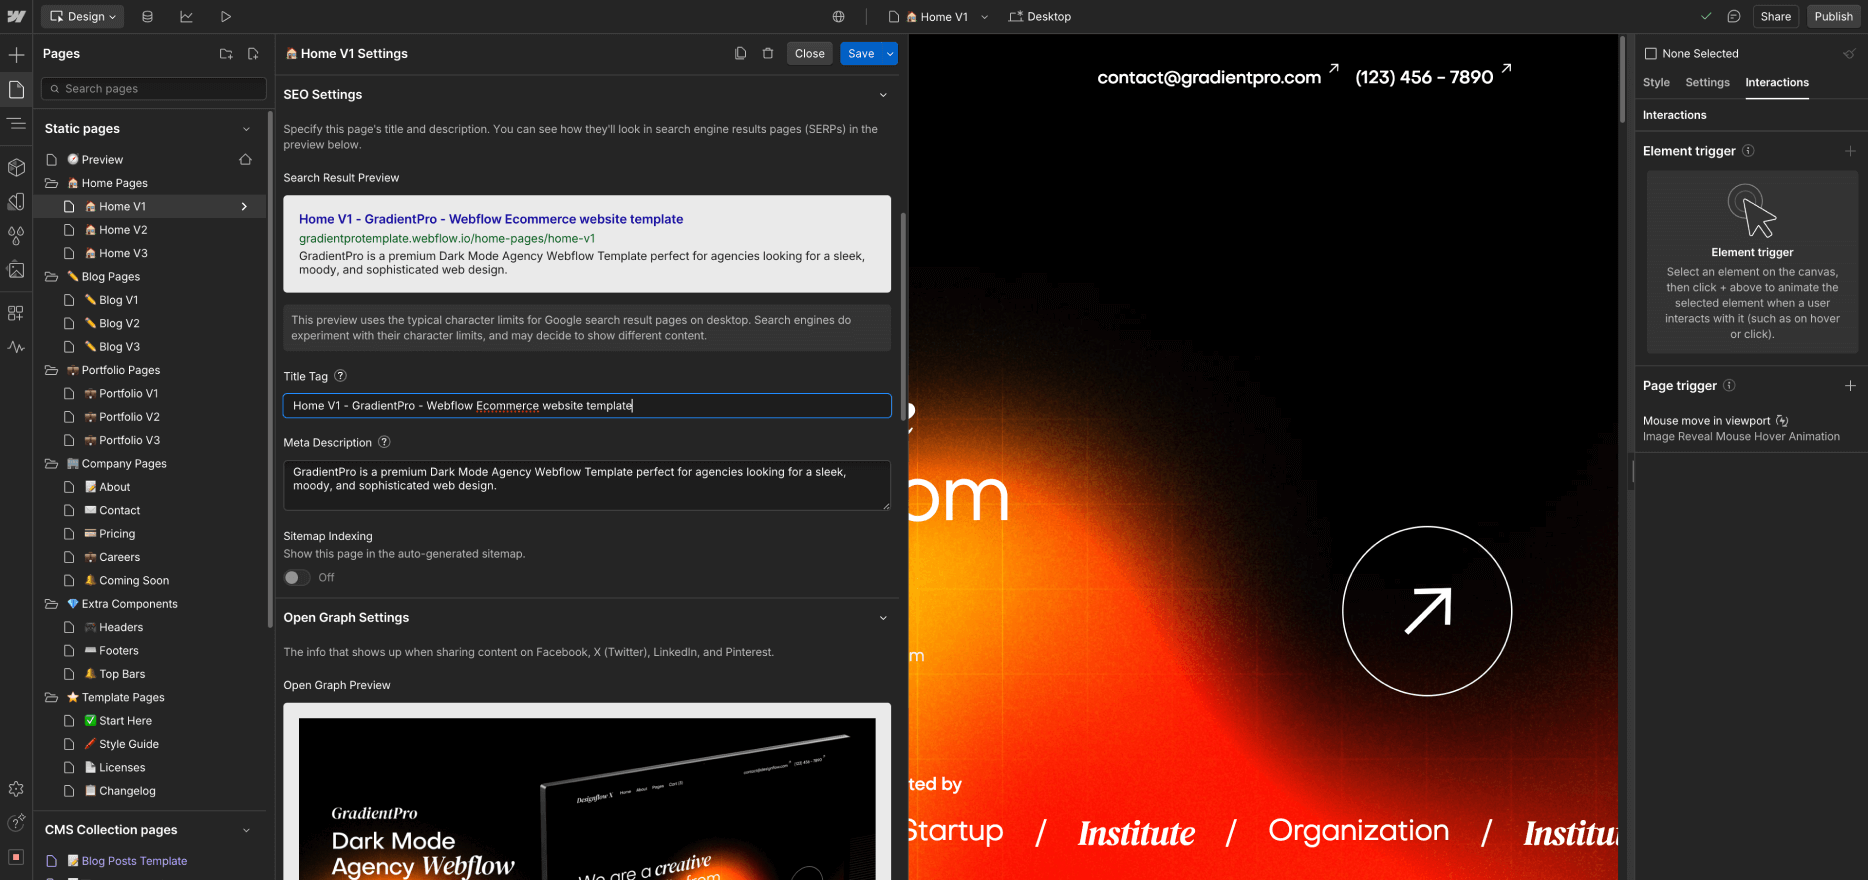Switch to the Style tab
Screen dimensions: 1868x880
pyautogui.click(x=1656, y=83)
